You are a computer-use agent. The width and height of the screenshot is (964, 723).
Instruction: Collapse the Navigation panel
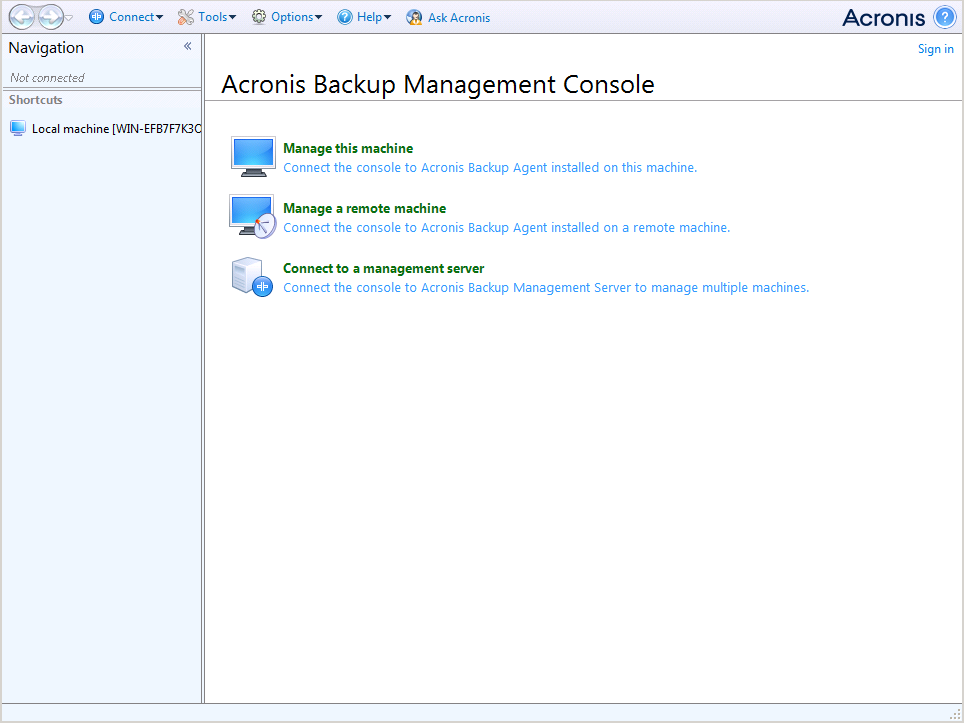187,46
